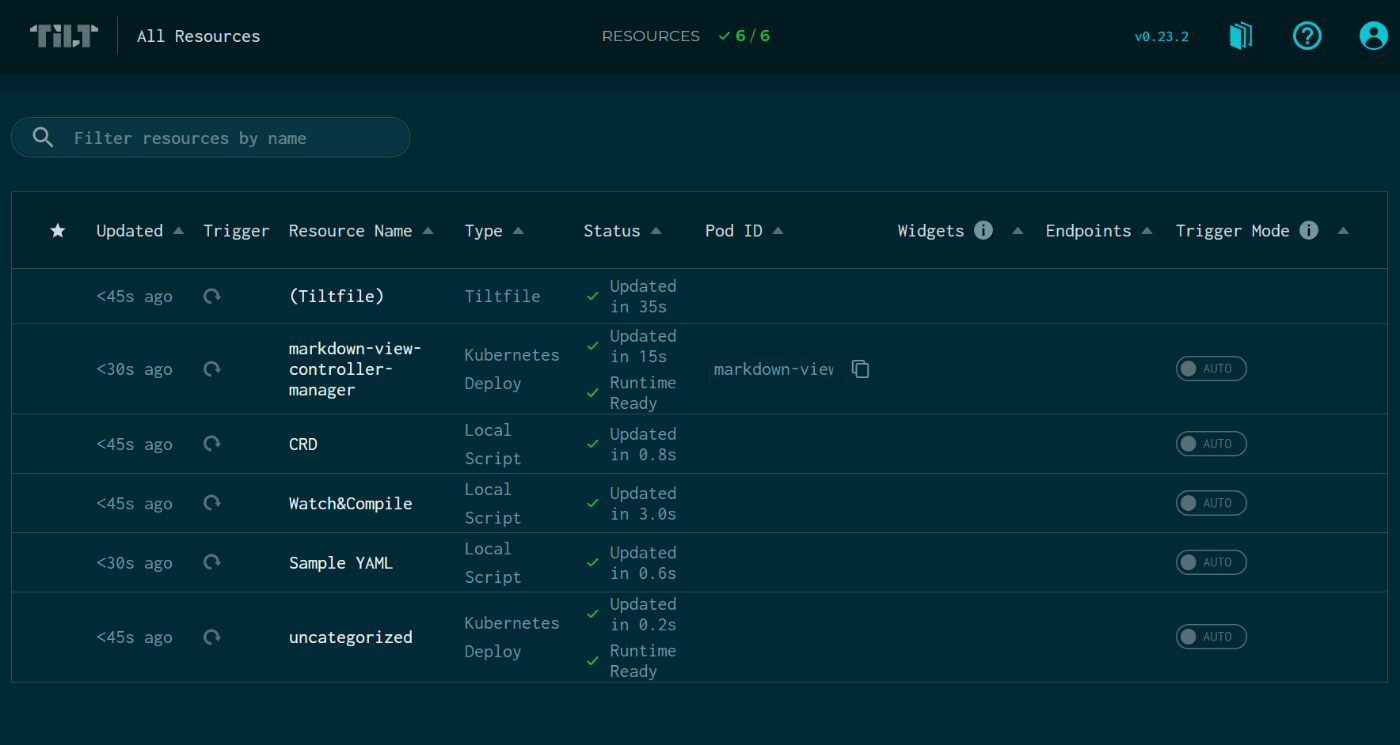Viewport: 1400px width, 745px height.
Task: Click 'Local Script' type in CRD row
Action: 493,444
